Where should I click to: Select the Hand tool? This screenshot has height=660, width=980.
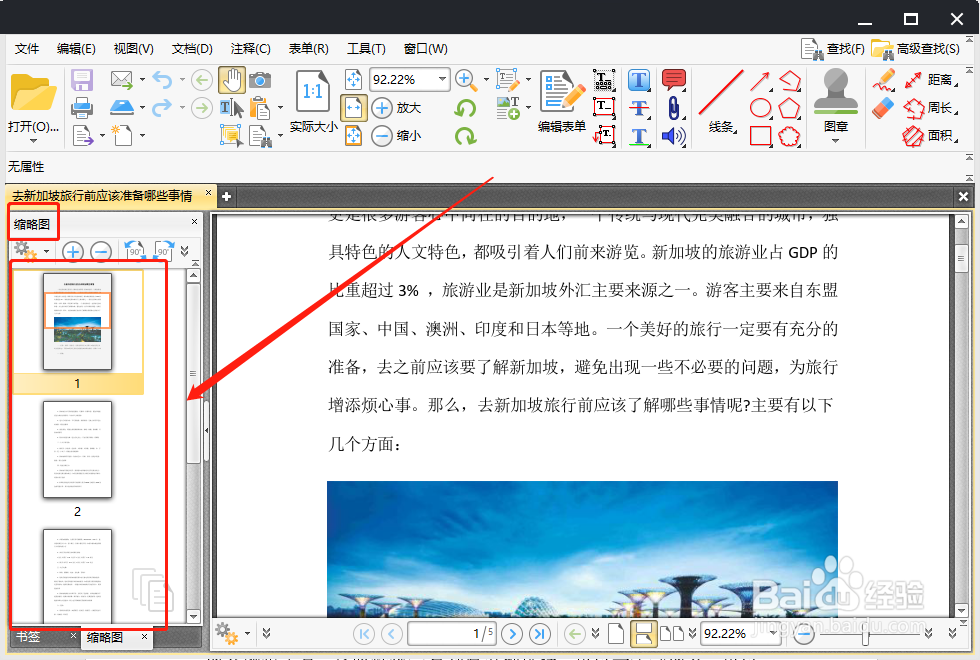coord(231,80)
